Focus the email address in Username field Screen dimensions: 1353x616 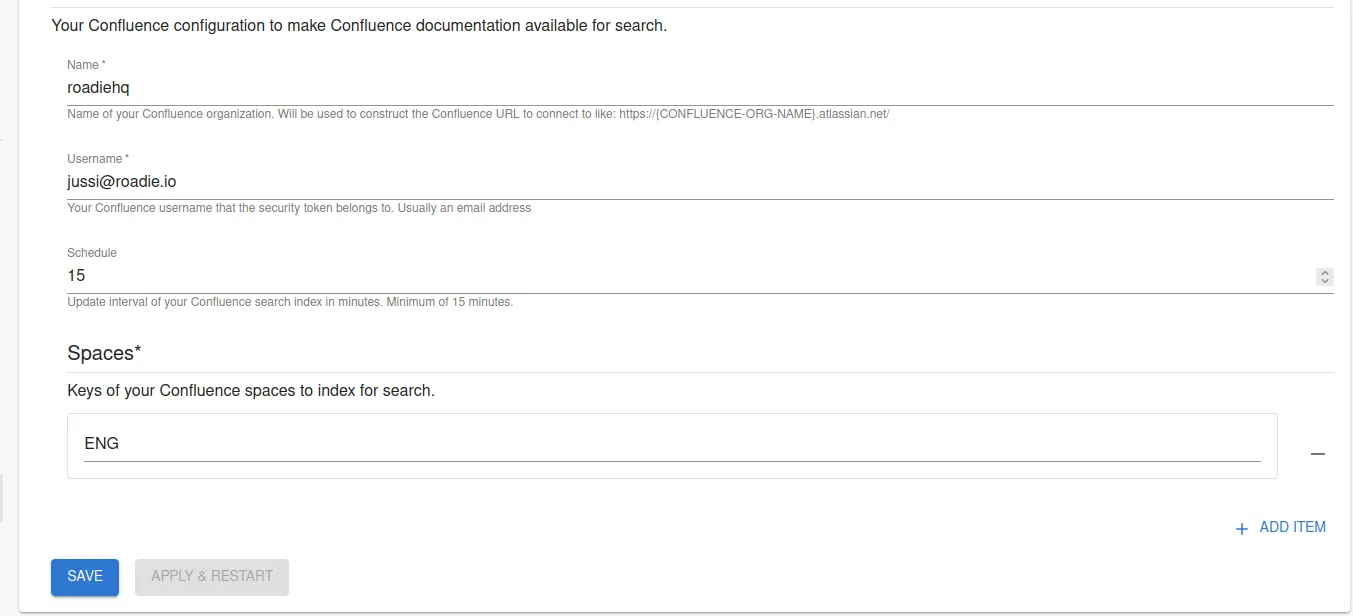point(121,181)
